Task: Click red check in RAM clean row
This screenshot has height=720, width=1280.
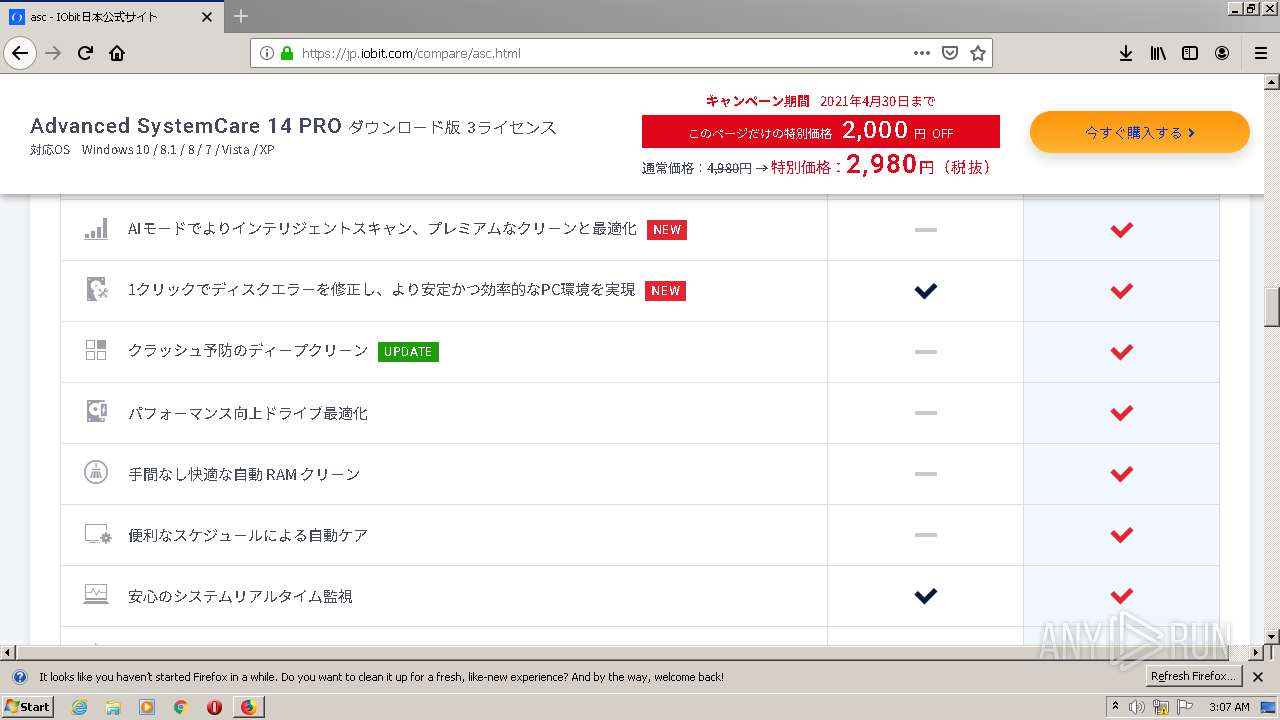Action: (x=1121, y=474)
